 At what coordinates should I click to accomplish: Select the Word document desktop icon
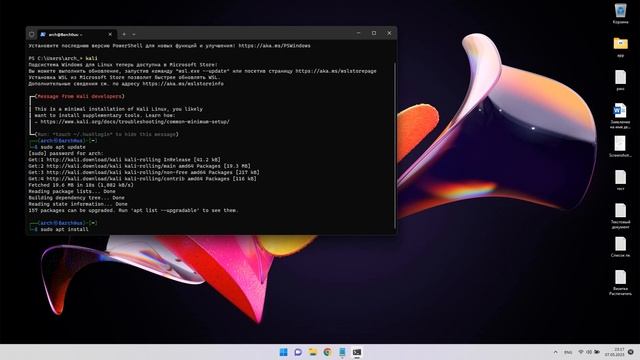(x=620, y=116)
